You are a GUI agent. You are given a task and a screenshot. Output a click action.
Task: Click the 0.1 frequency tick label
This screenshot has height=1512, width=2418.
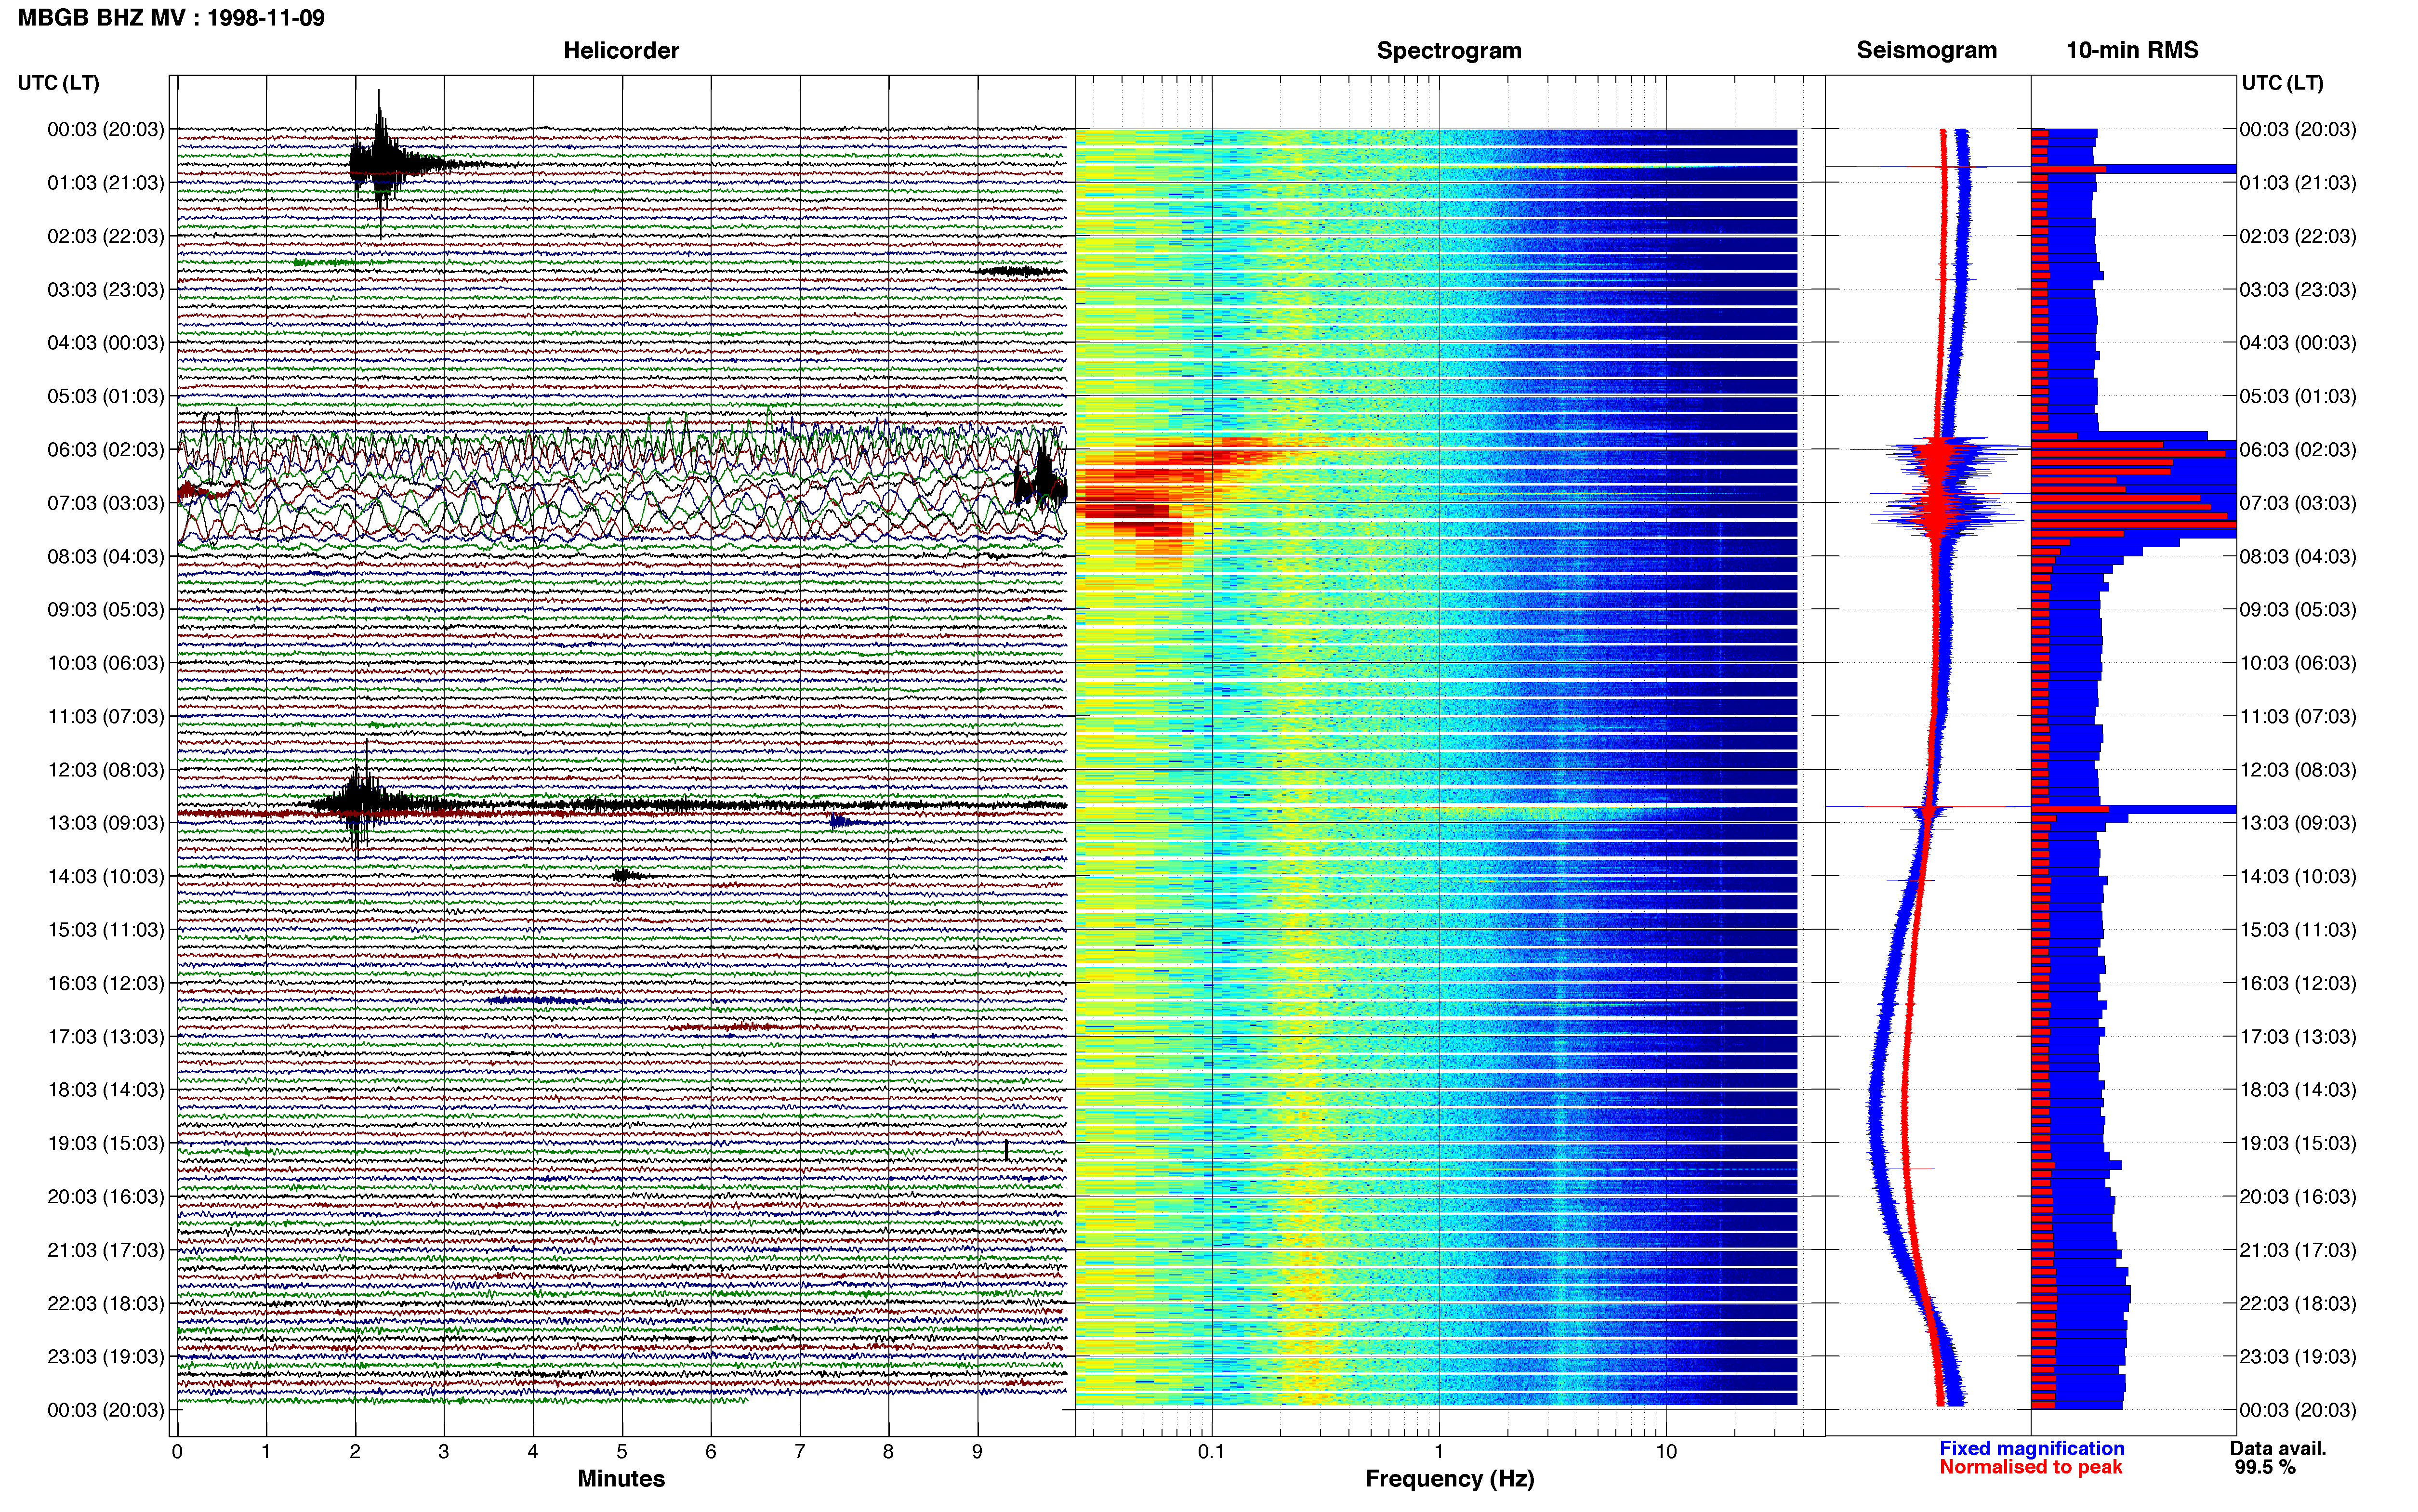tap(1211, 1451)
